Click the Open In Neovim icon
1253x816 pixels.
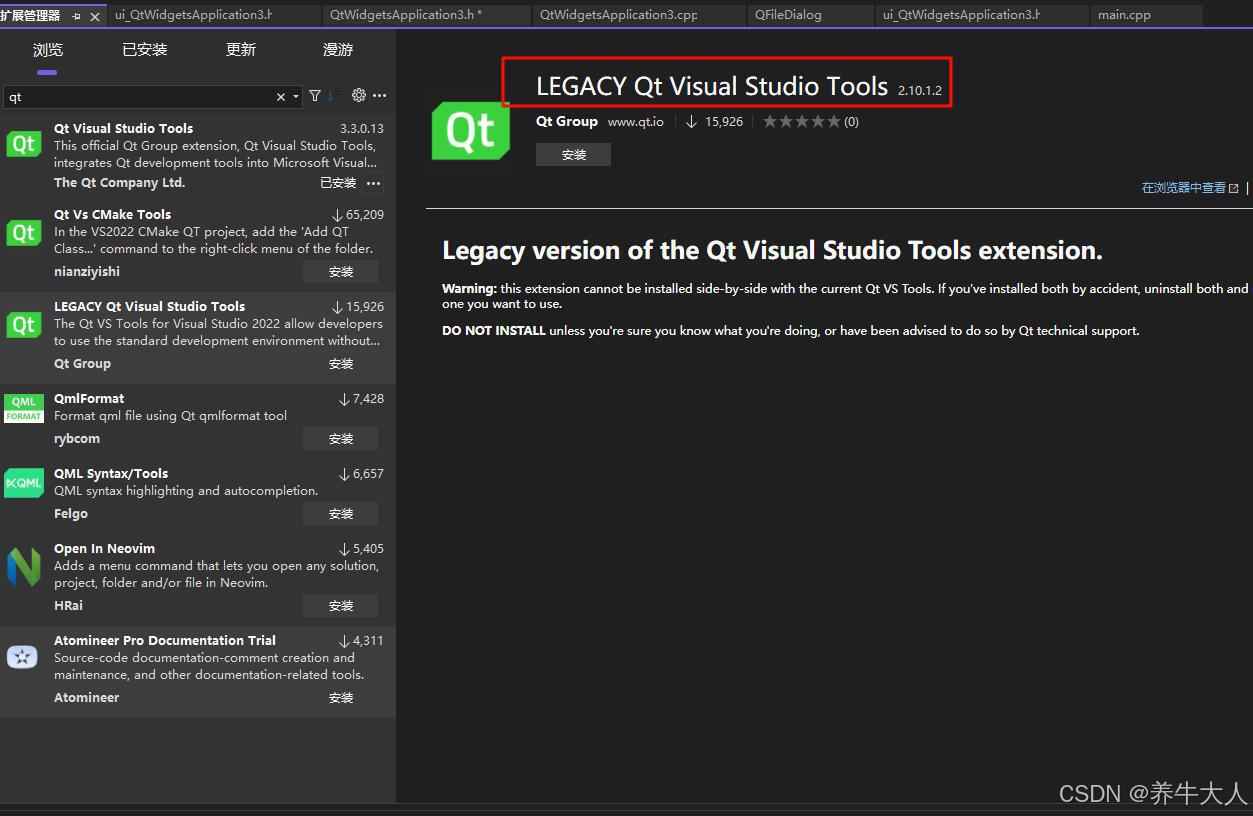point(23,566)
